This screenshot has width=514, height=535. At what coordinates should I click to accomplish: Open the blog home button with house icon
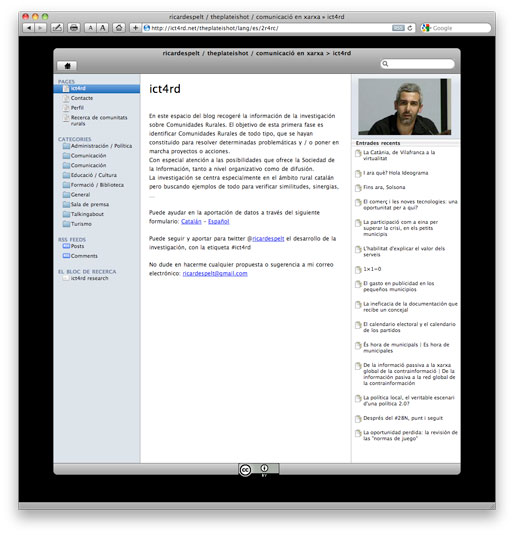(x=67, y=66)
